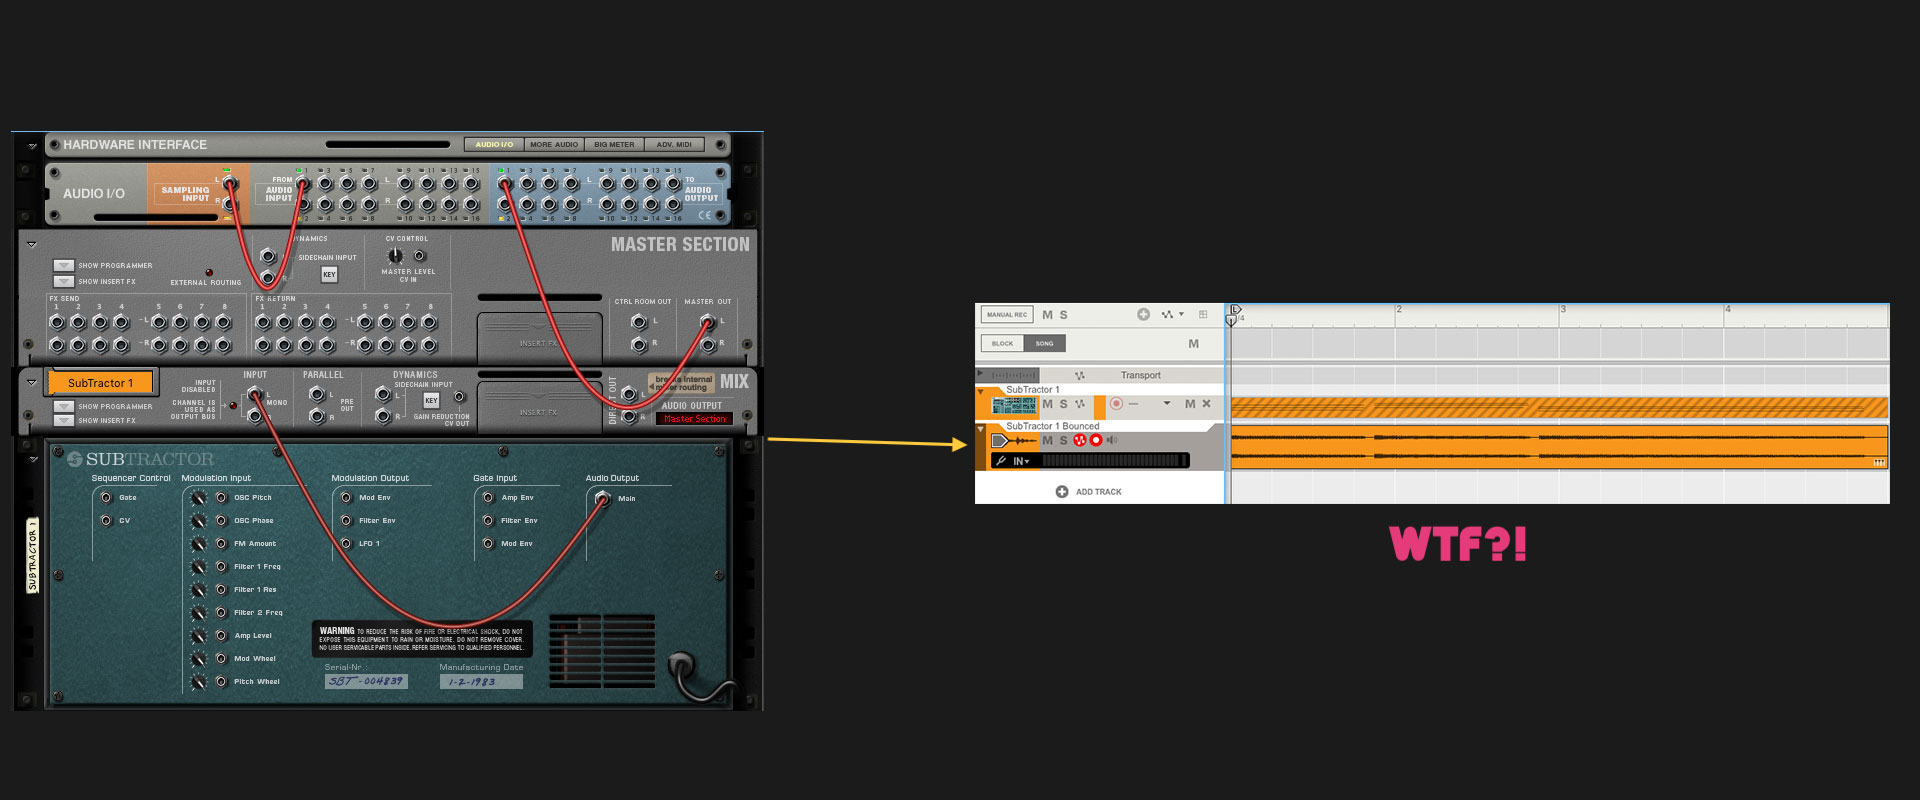This screenshot has width=1920, height=800.
Task: Click Audio Output jack 1
Action: (506, 184)
